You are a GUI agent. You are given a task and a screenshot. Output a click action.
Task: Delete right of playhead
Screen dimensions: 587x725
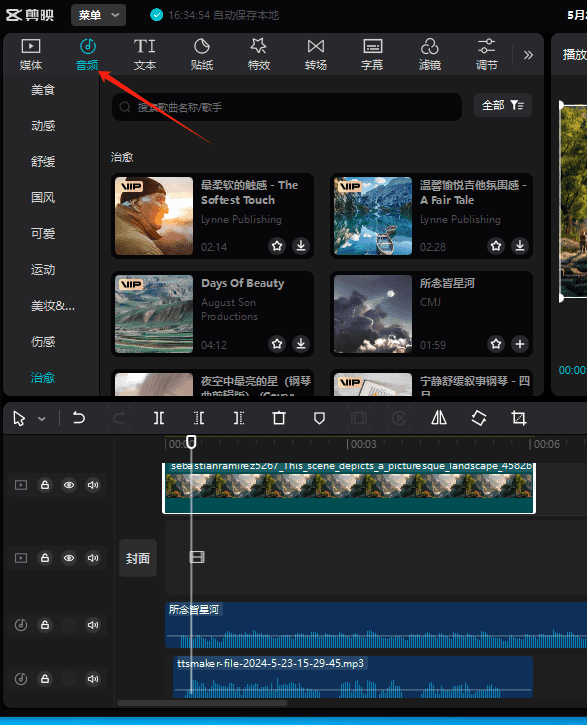click(x=239, y=418)
